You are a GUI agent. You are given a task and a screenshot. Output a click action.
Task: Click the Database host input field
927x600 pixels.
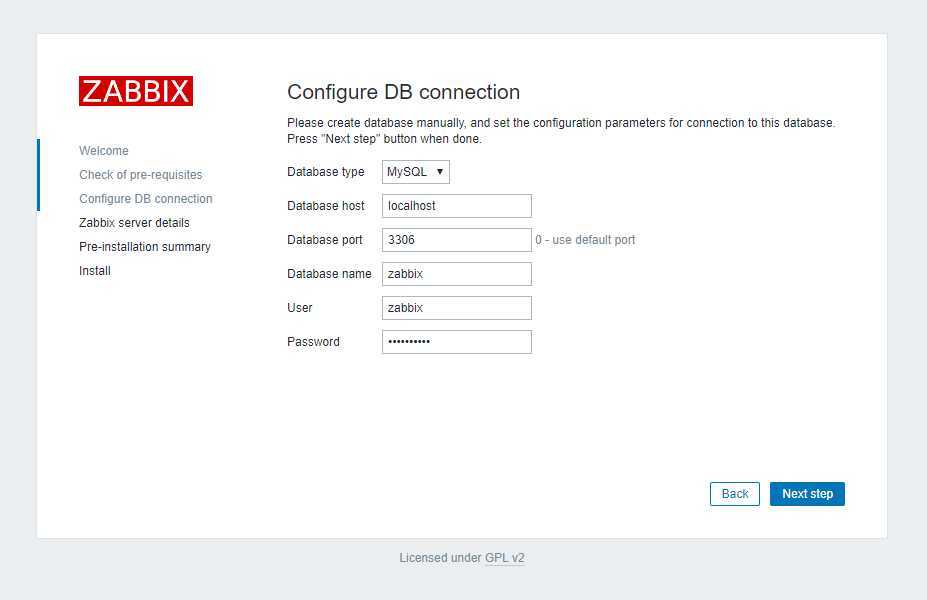(457, 206)
